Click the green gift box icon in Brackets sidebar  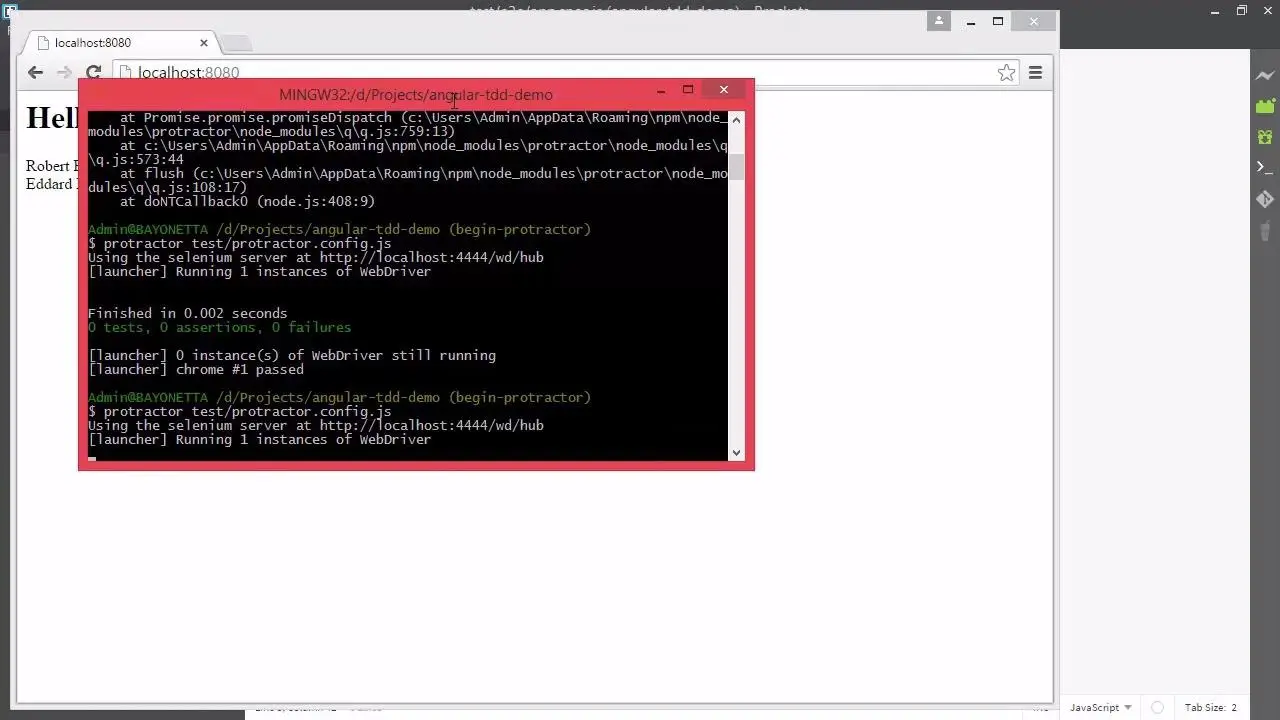(1265, 136)
